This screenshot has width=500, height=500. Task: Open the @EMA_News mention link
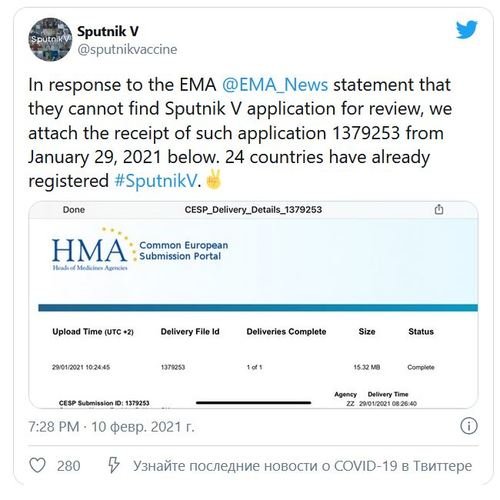[275, 85]
